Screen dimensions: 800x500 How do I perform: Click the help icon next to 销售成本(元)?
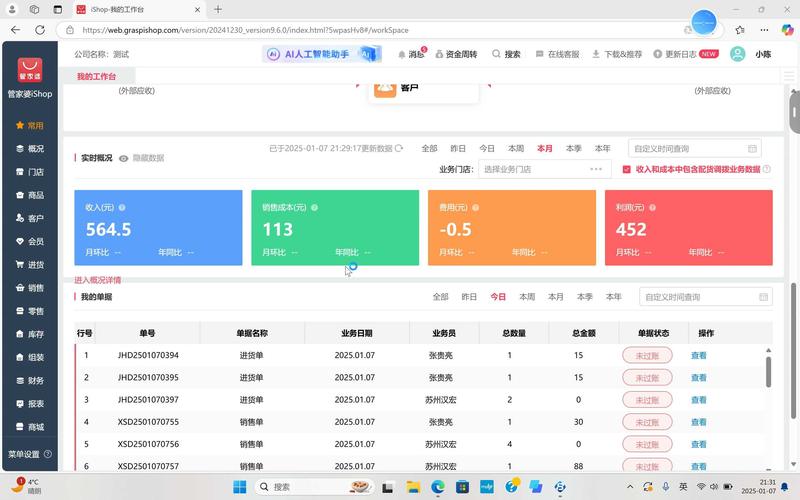click(314, 208)
